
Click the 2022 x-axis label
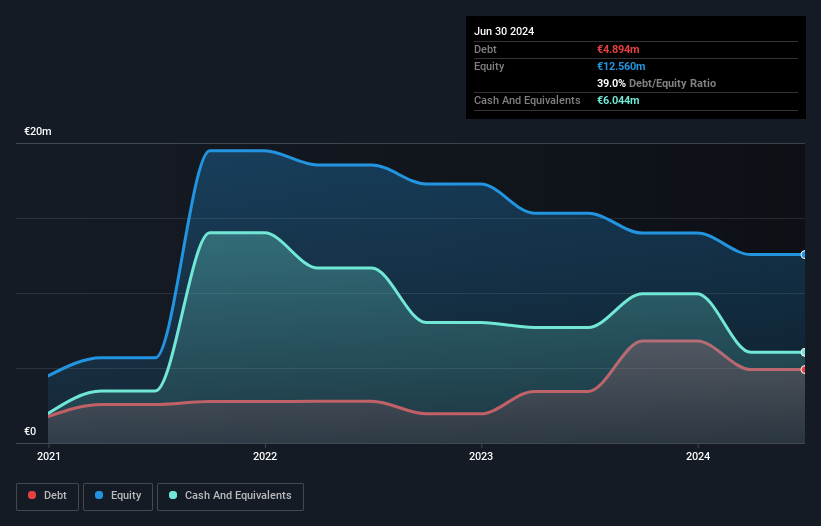click(265, 456)
